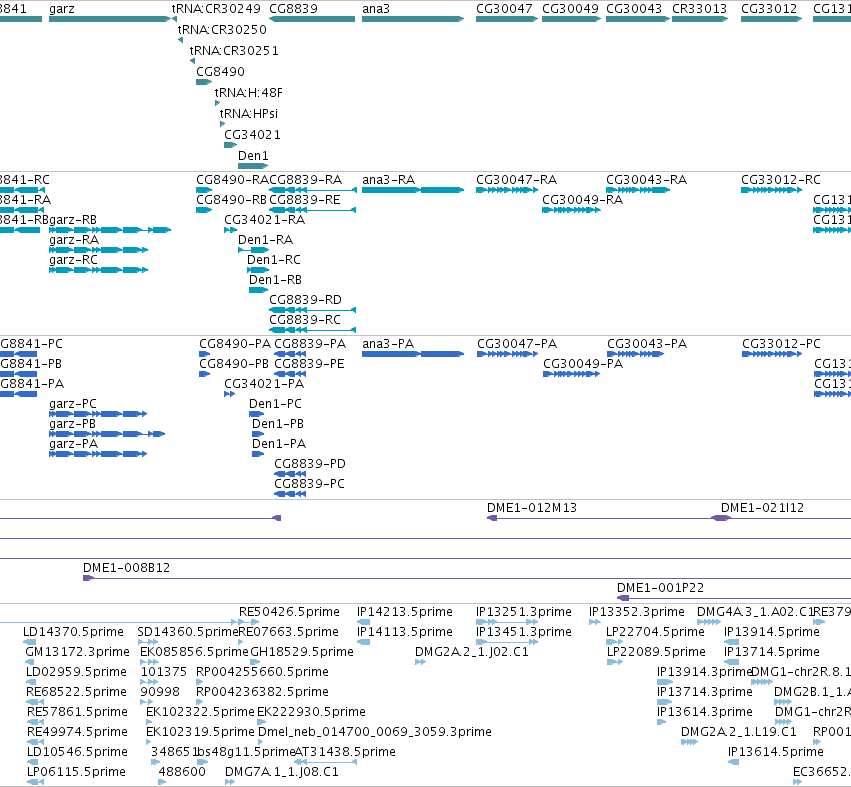Select the DME1-021I12 BAC clone
851x787 pixels.
[x=781, y=518]
